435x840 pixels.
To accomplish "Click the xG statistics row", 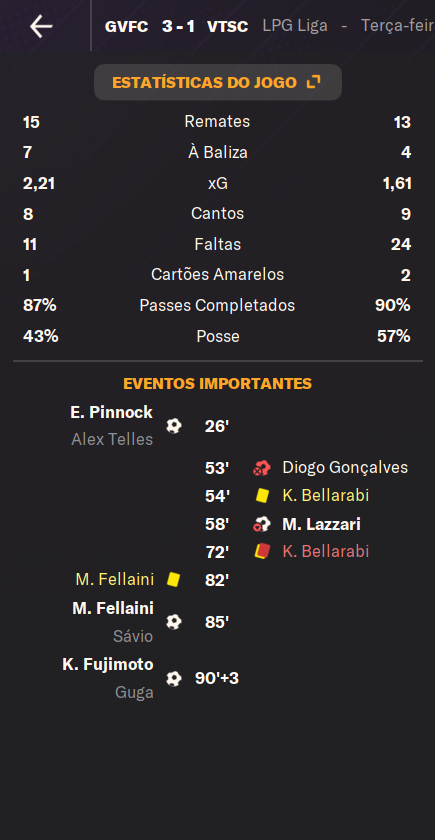I will tap(217, 184).
